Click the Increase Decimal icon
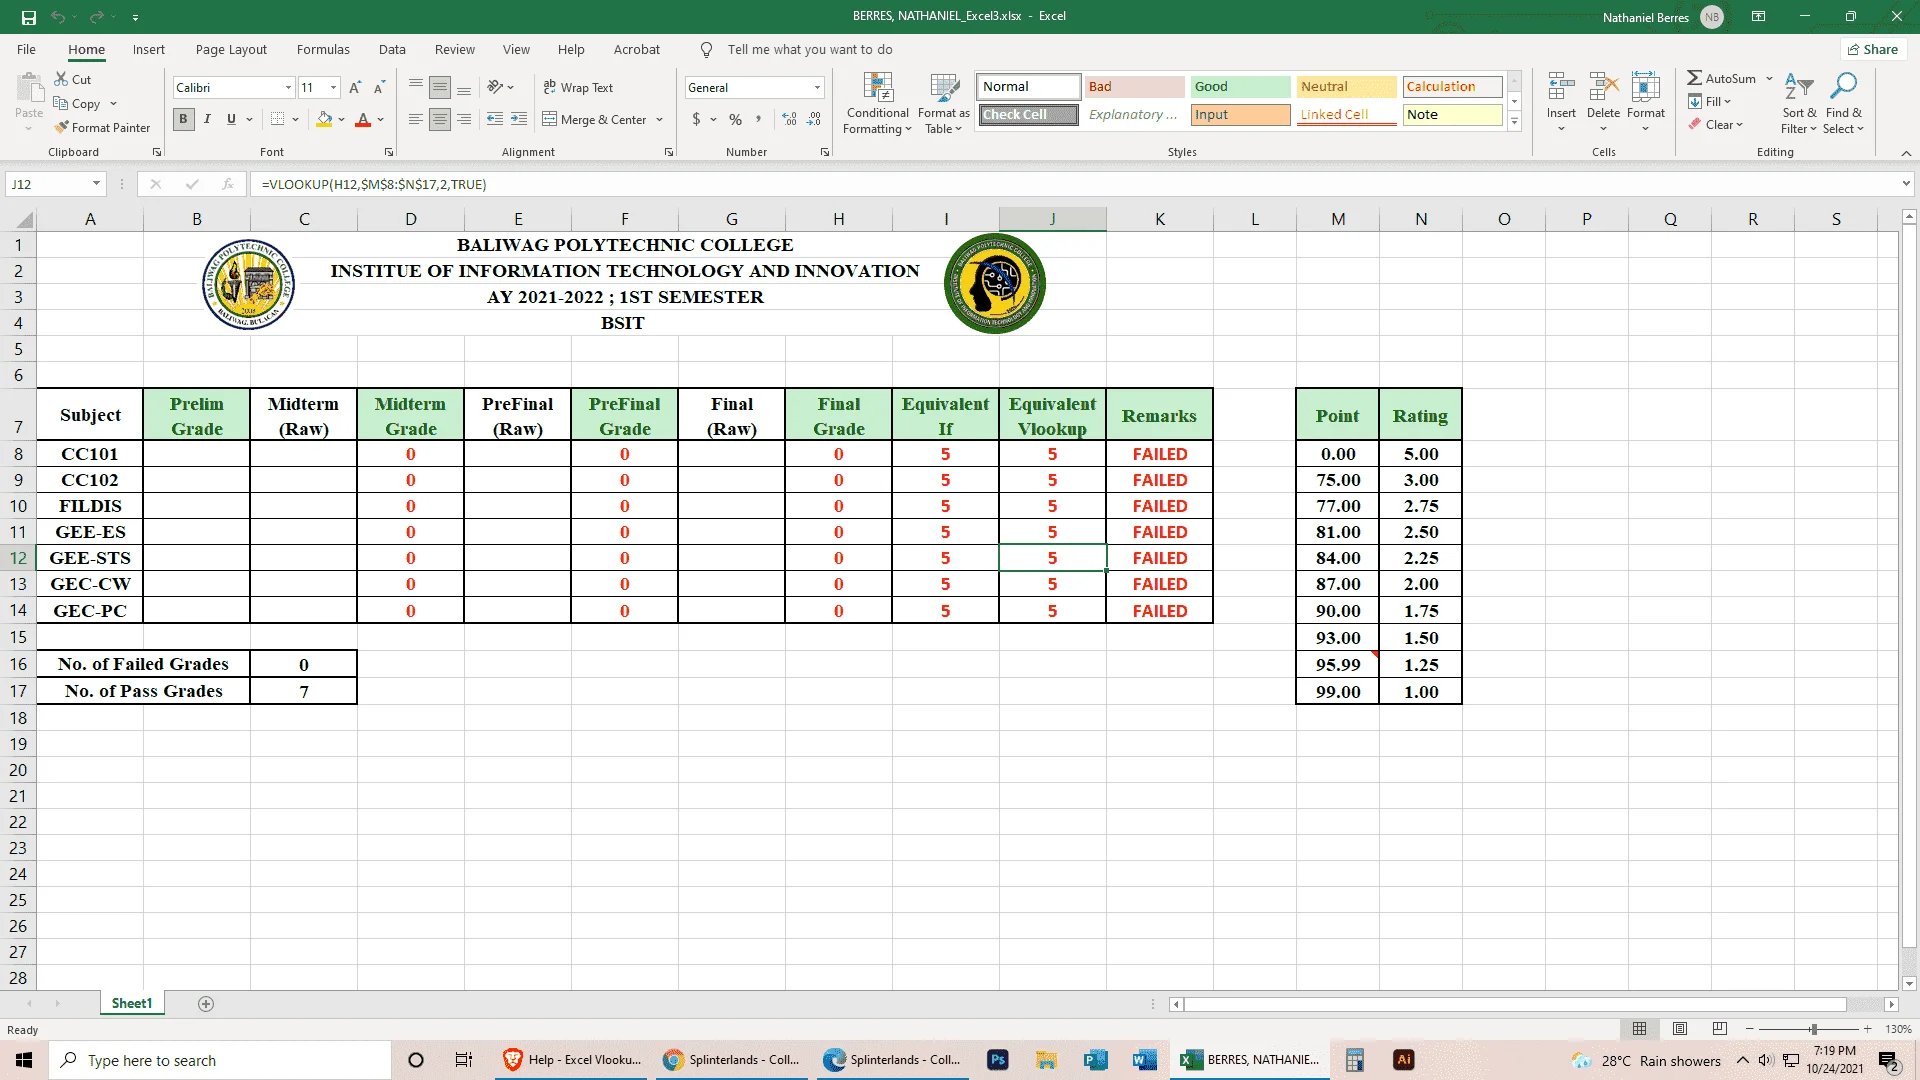 tap(790, 119)
